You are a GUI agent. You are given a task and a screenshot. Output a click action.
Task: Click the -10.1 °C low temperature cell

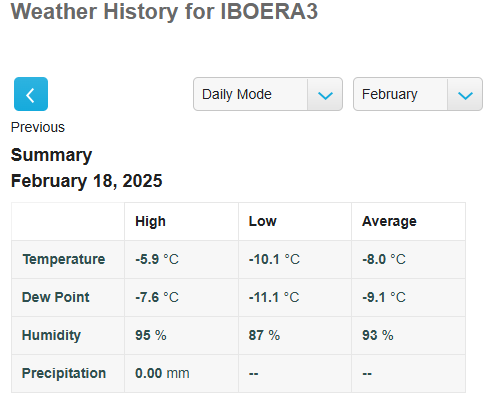pos(295,259)
